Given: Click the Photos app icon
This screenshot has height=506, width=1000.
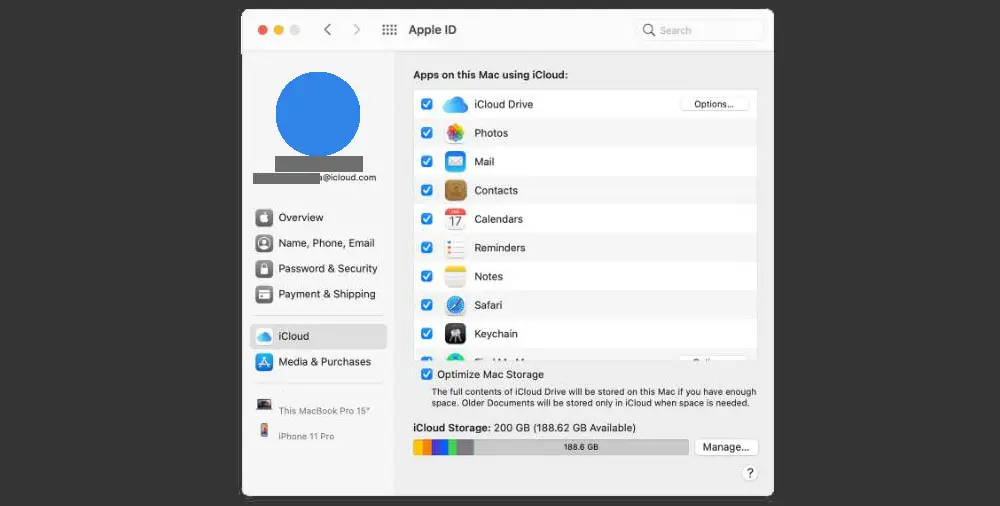Looking at the screenshot, I should (455, 133).
